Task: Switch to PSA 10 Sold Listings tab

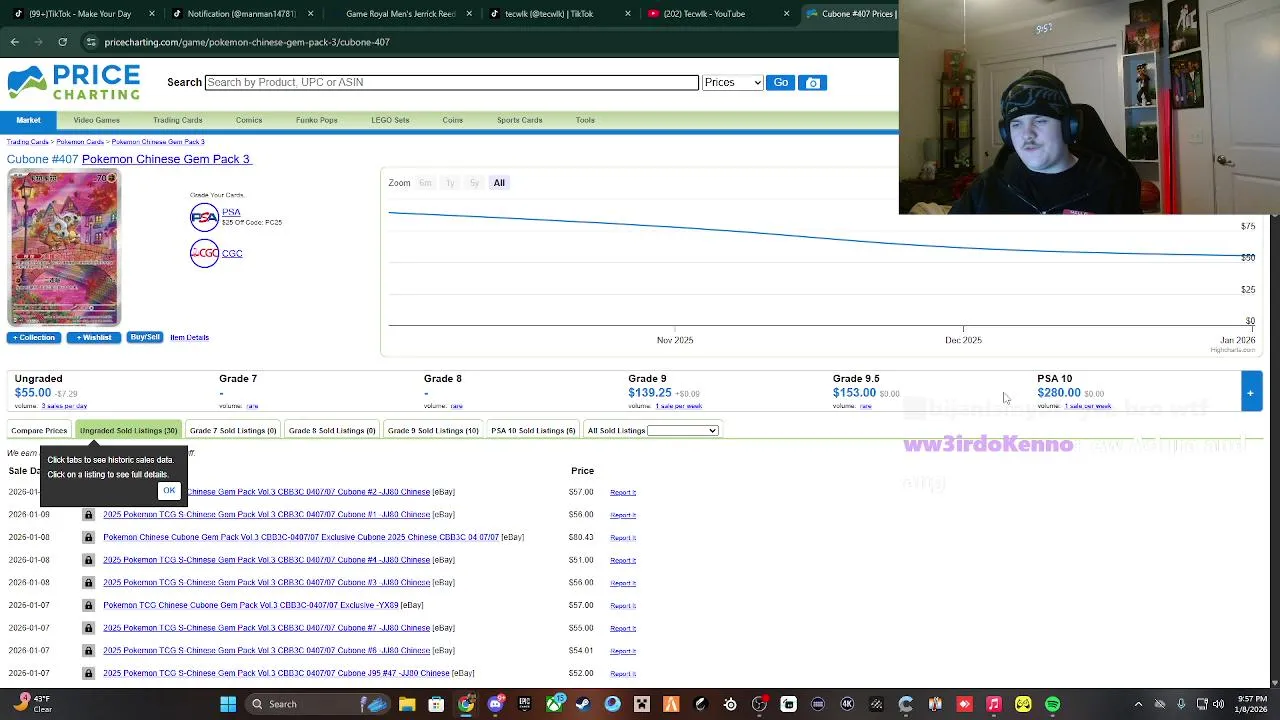Action: 533,431
